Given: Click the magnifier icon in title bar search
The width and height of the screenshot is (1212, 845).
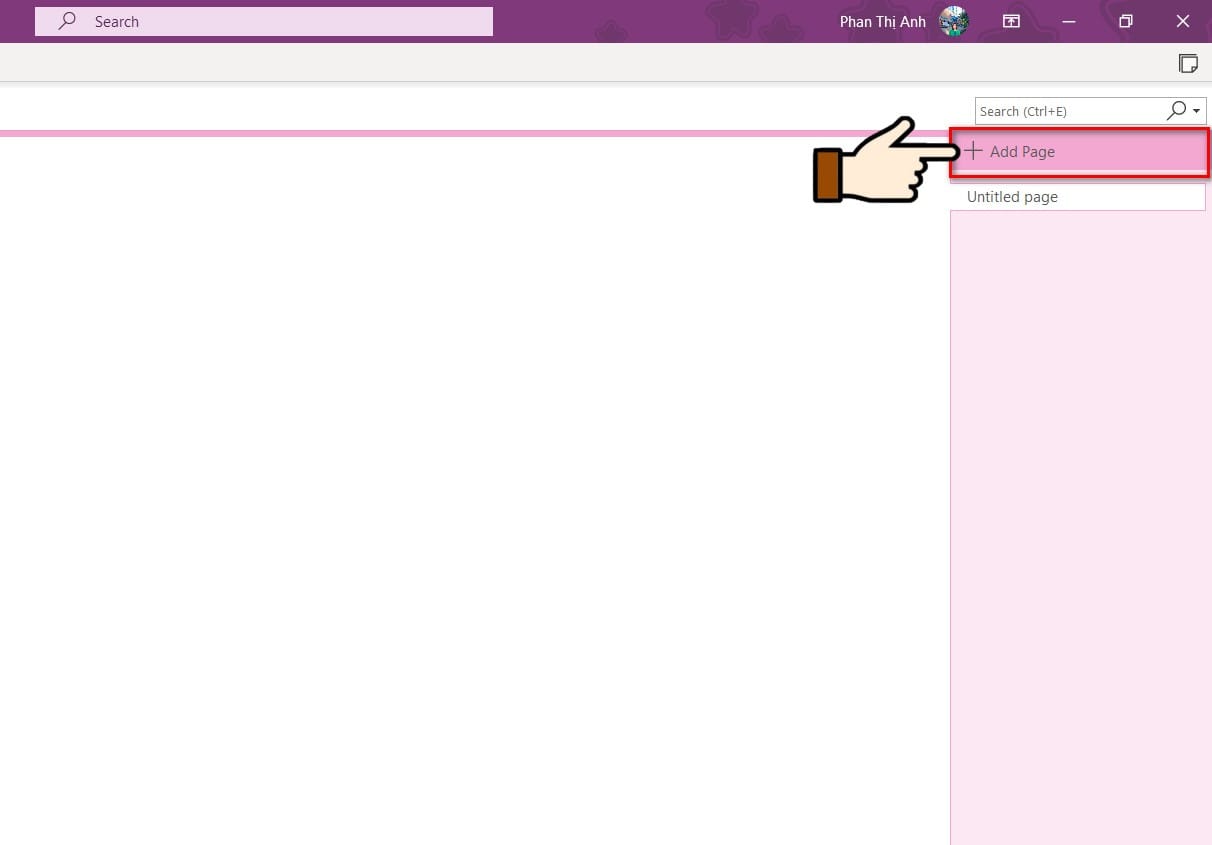Looking at the screenshot, I should pos(68,21).
